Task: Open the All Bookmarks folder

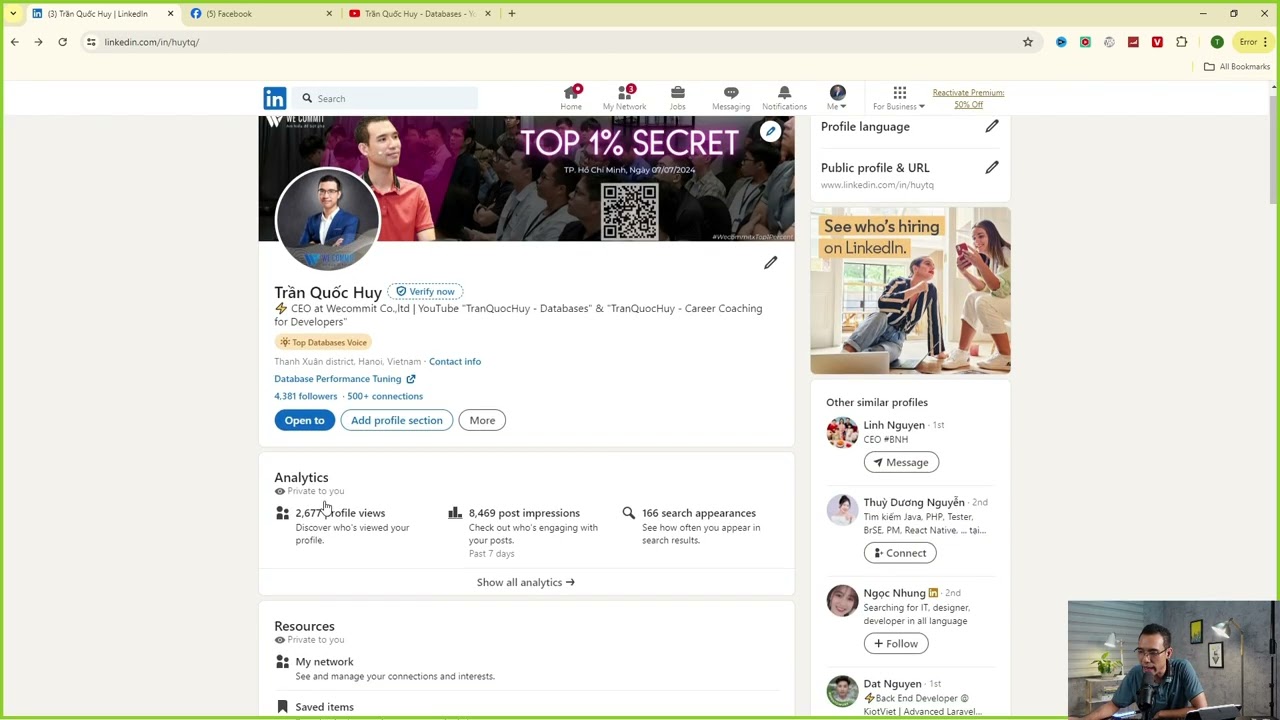Action: tap(1237, 67)
